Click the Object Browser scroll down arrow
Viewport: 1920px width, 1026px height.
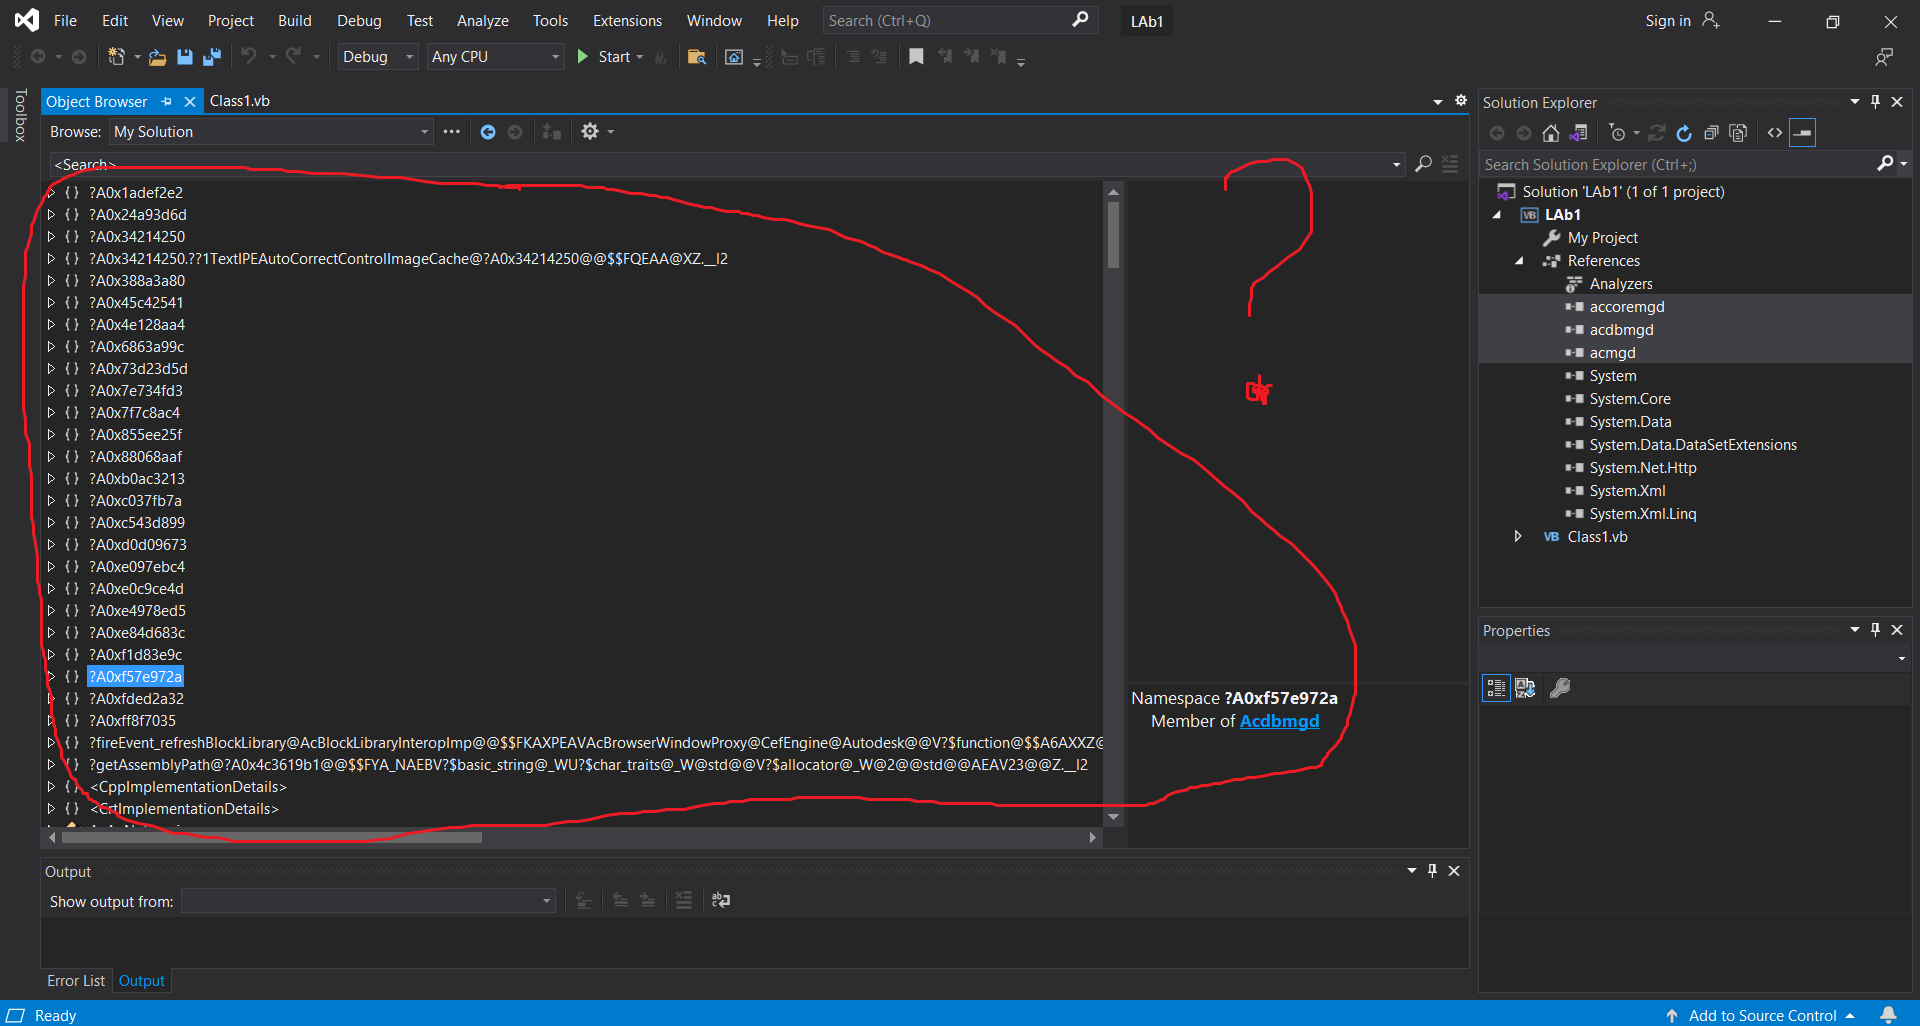point(1113,817)
